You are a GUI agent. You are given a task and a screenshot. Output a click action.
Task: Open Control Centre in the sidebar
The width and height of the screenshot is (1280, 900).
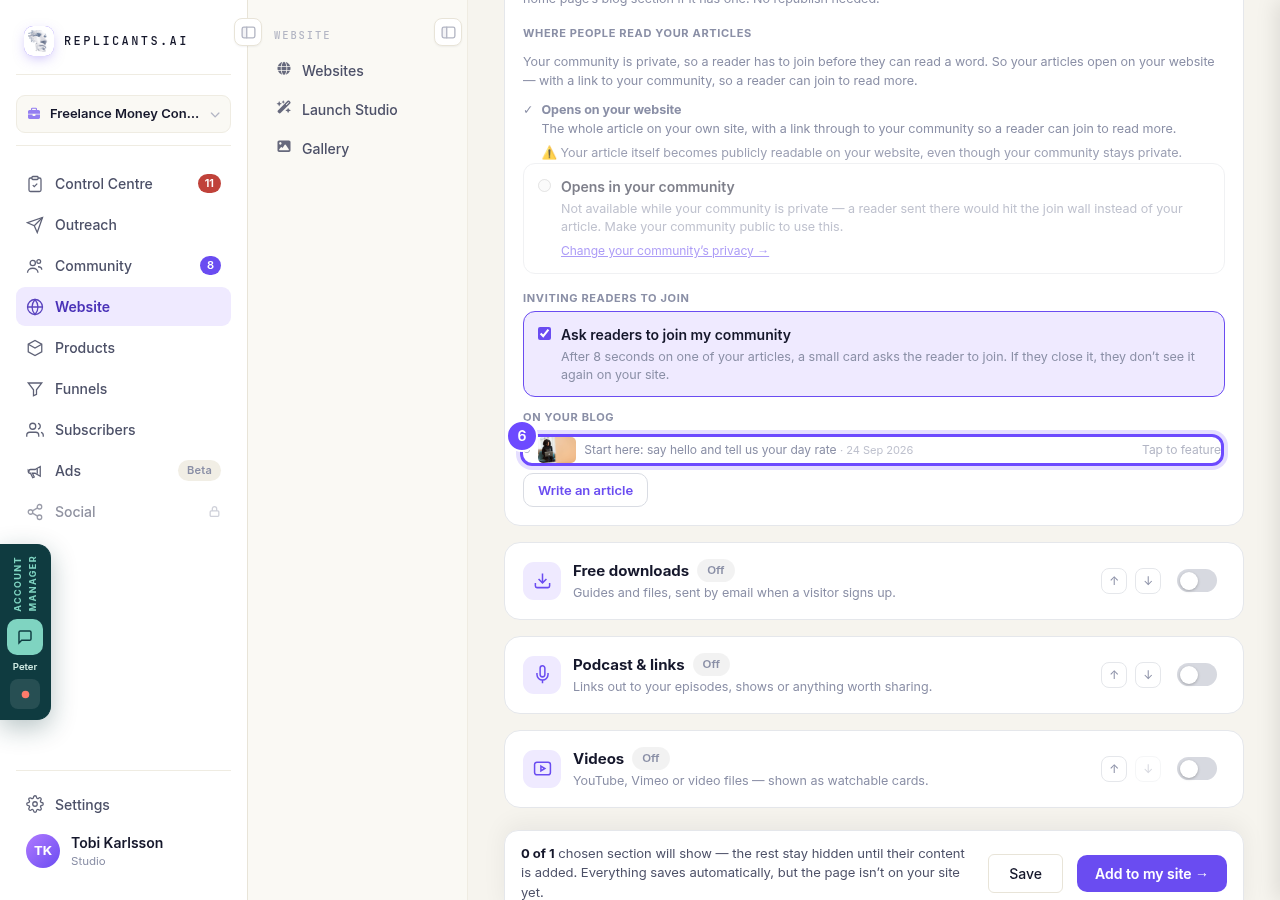pos(123,184)
